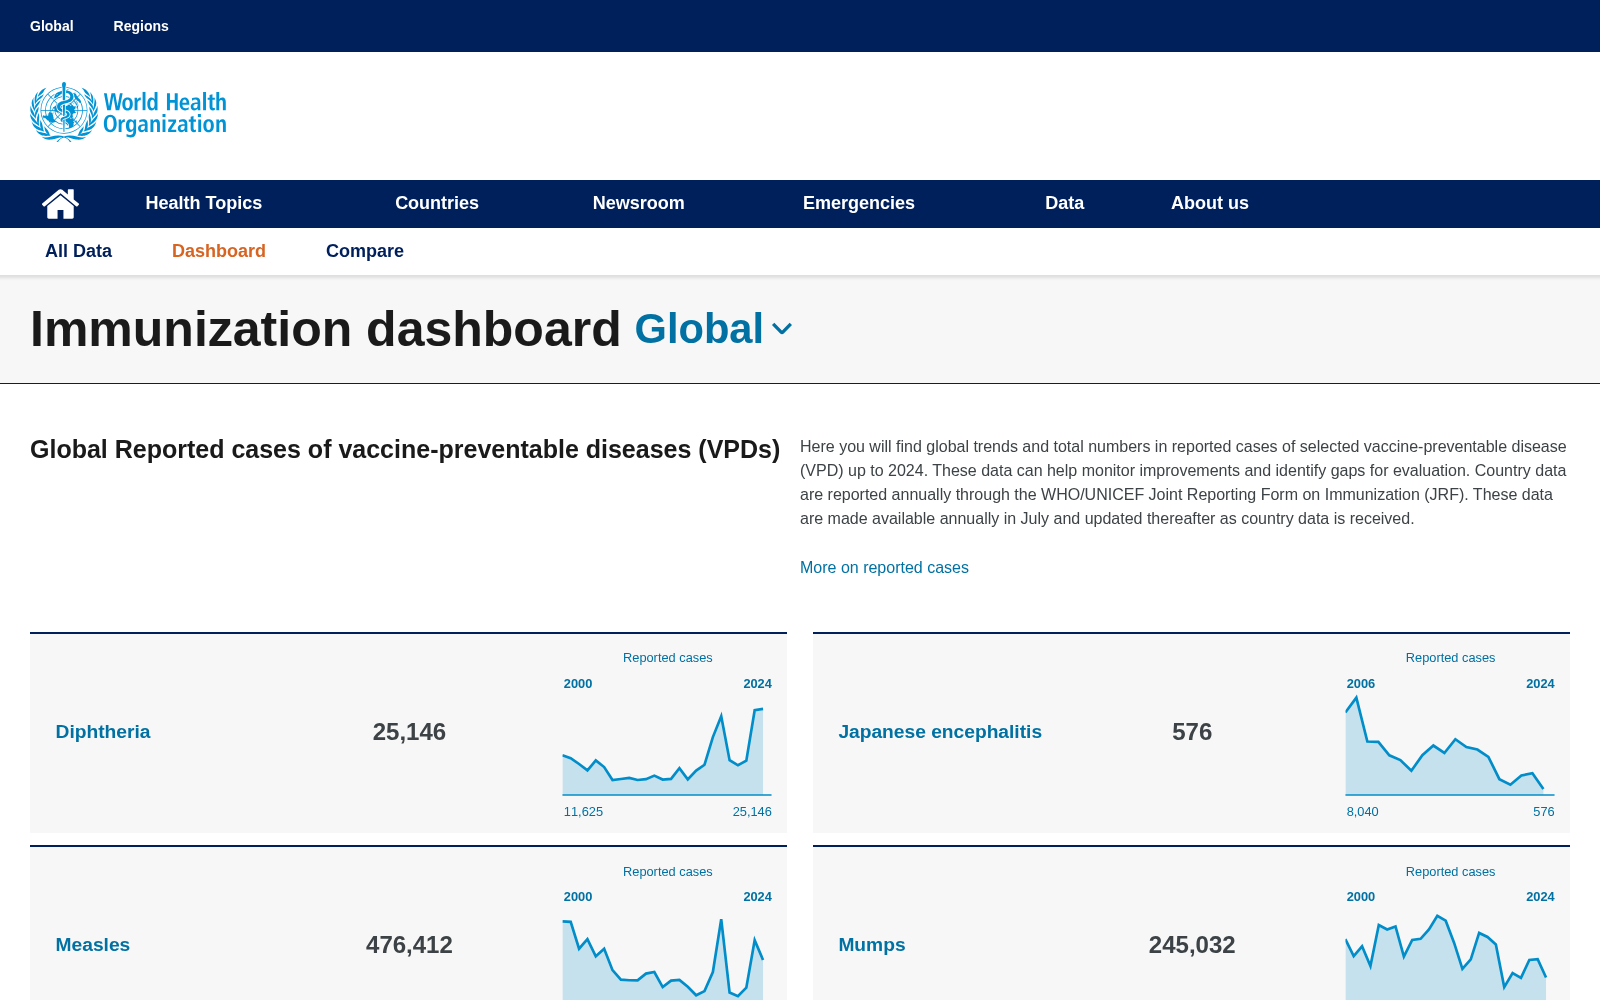Viewport: 1600px width, 1000px height.
Task: Select the Dashboard tab
Action: tap(219, 251)
